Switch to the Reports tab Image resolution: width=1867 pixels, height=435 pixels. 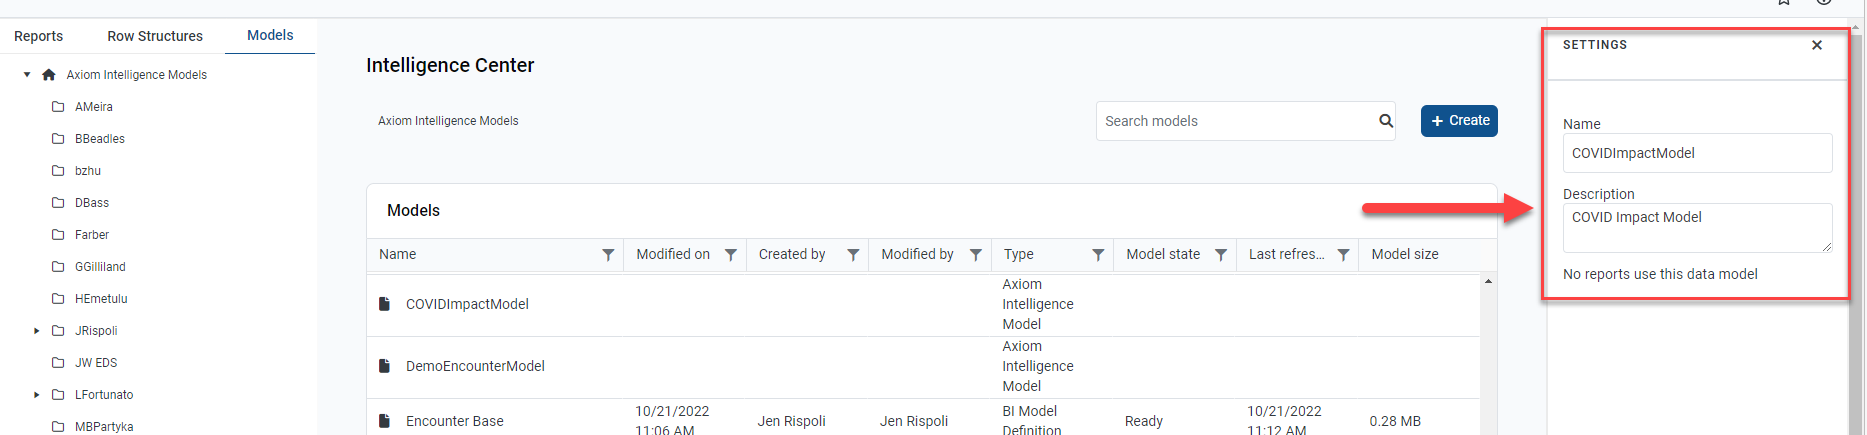pyautogui.click(x=38, y=36)
